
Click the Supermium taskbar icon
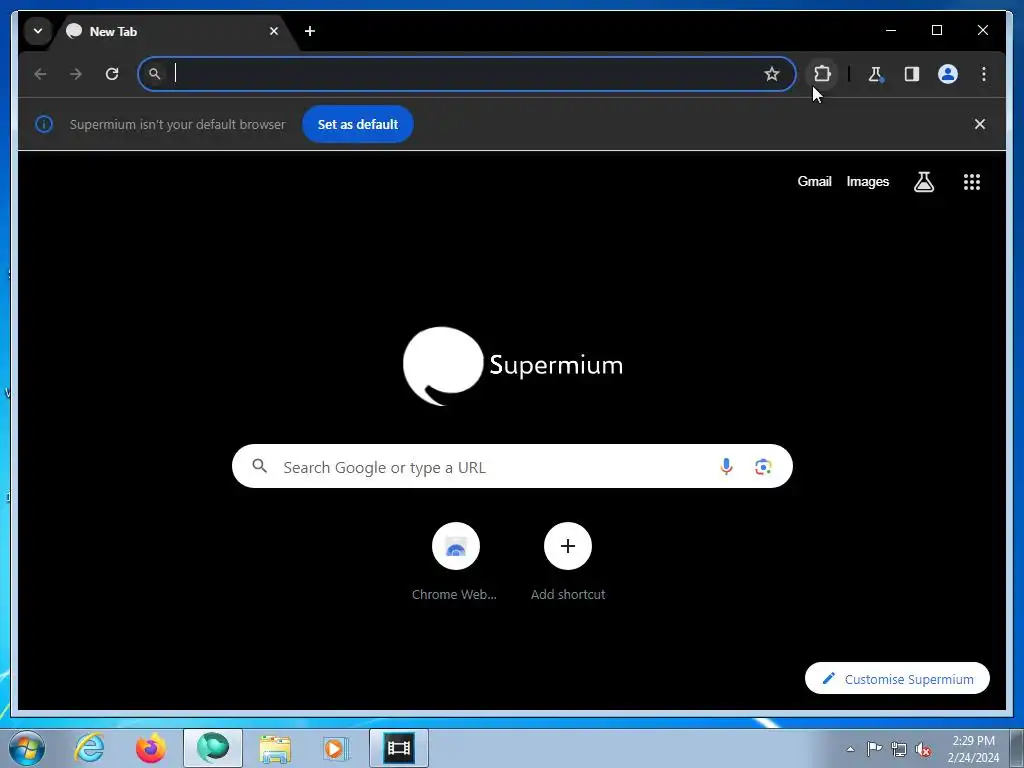[x=213, y=748]
